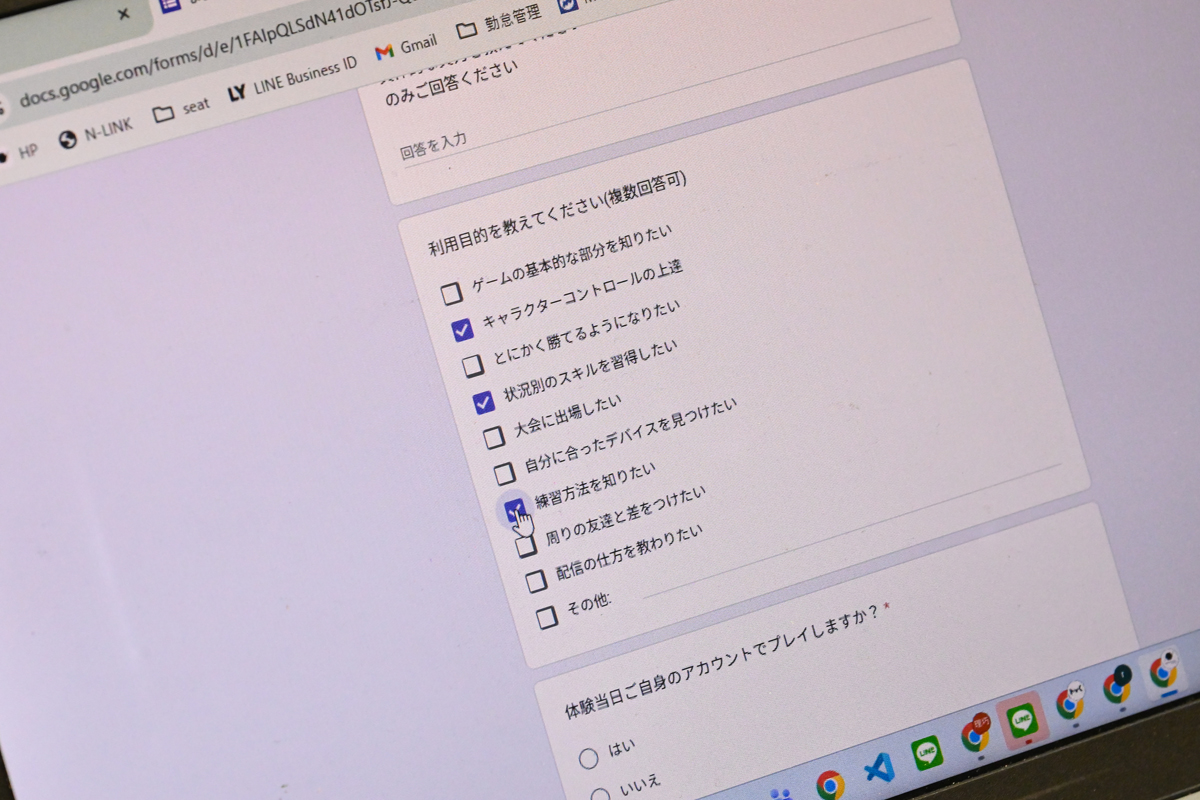The width and height of the screenshot is (1200, 800).
Task: Open Chrome profile with red badge in taskbar
Action: click(x=974, y=735)
